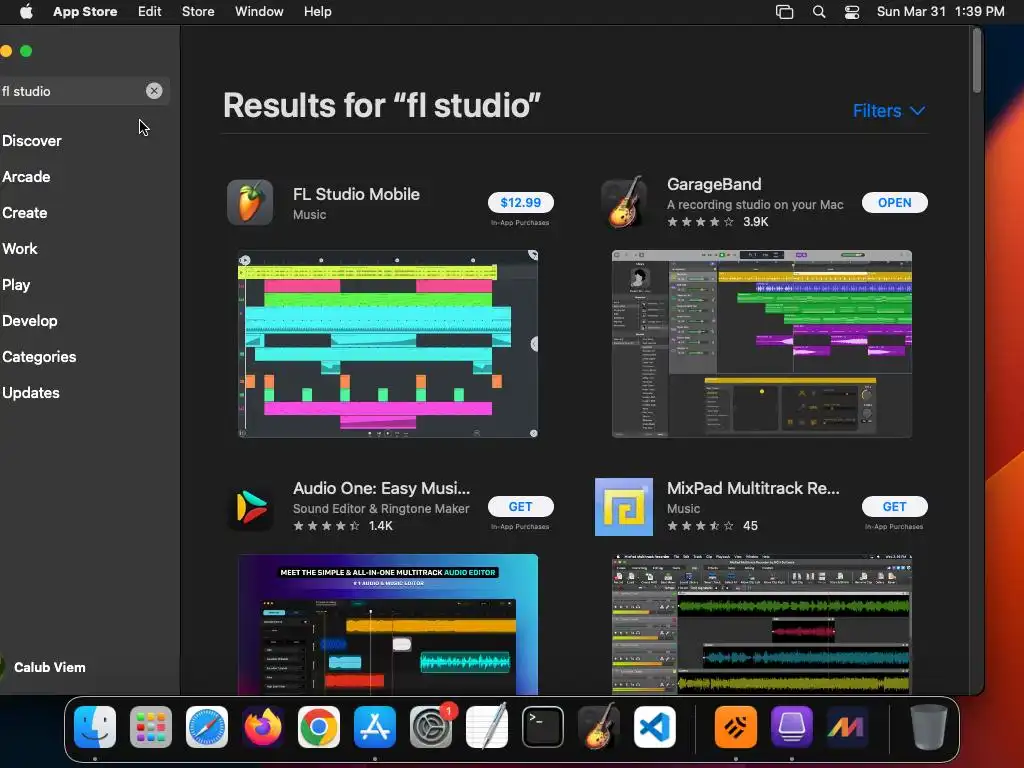Open the Audio One: Easy Musi... title

381,488
